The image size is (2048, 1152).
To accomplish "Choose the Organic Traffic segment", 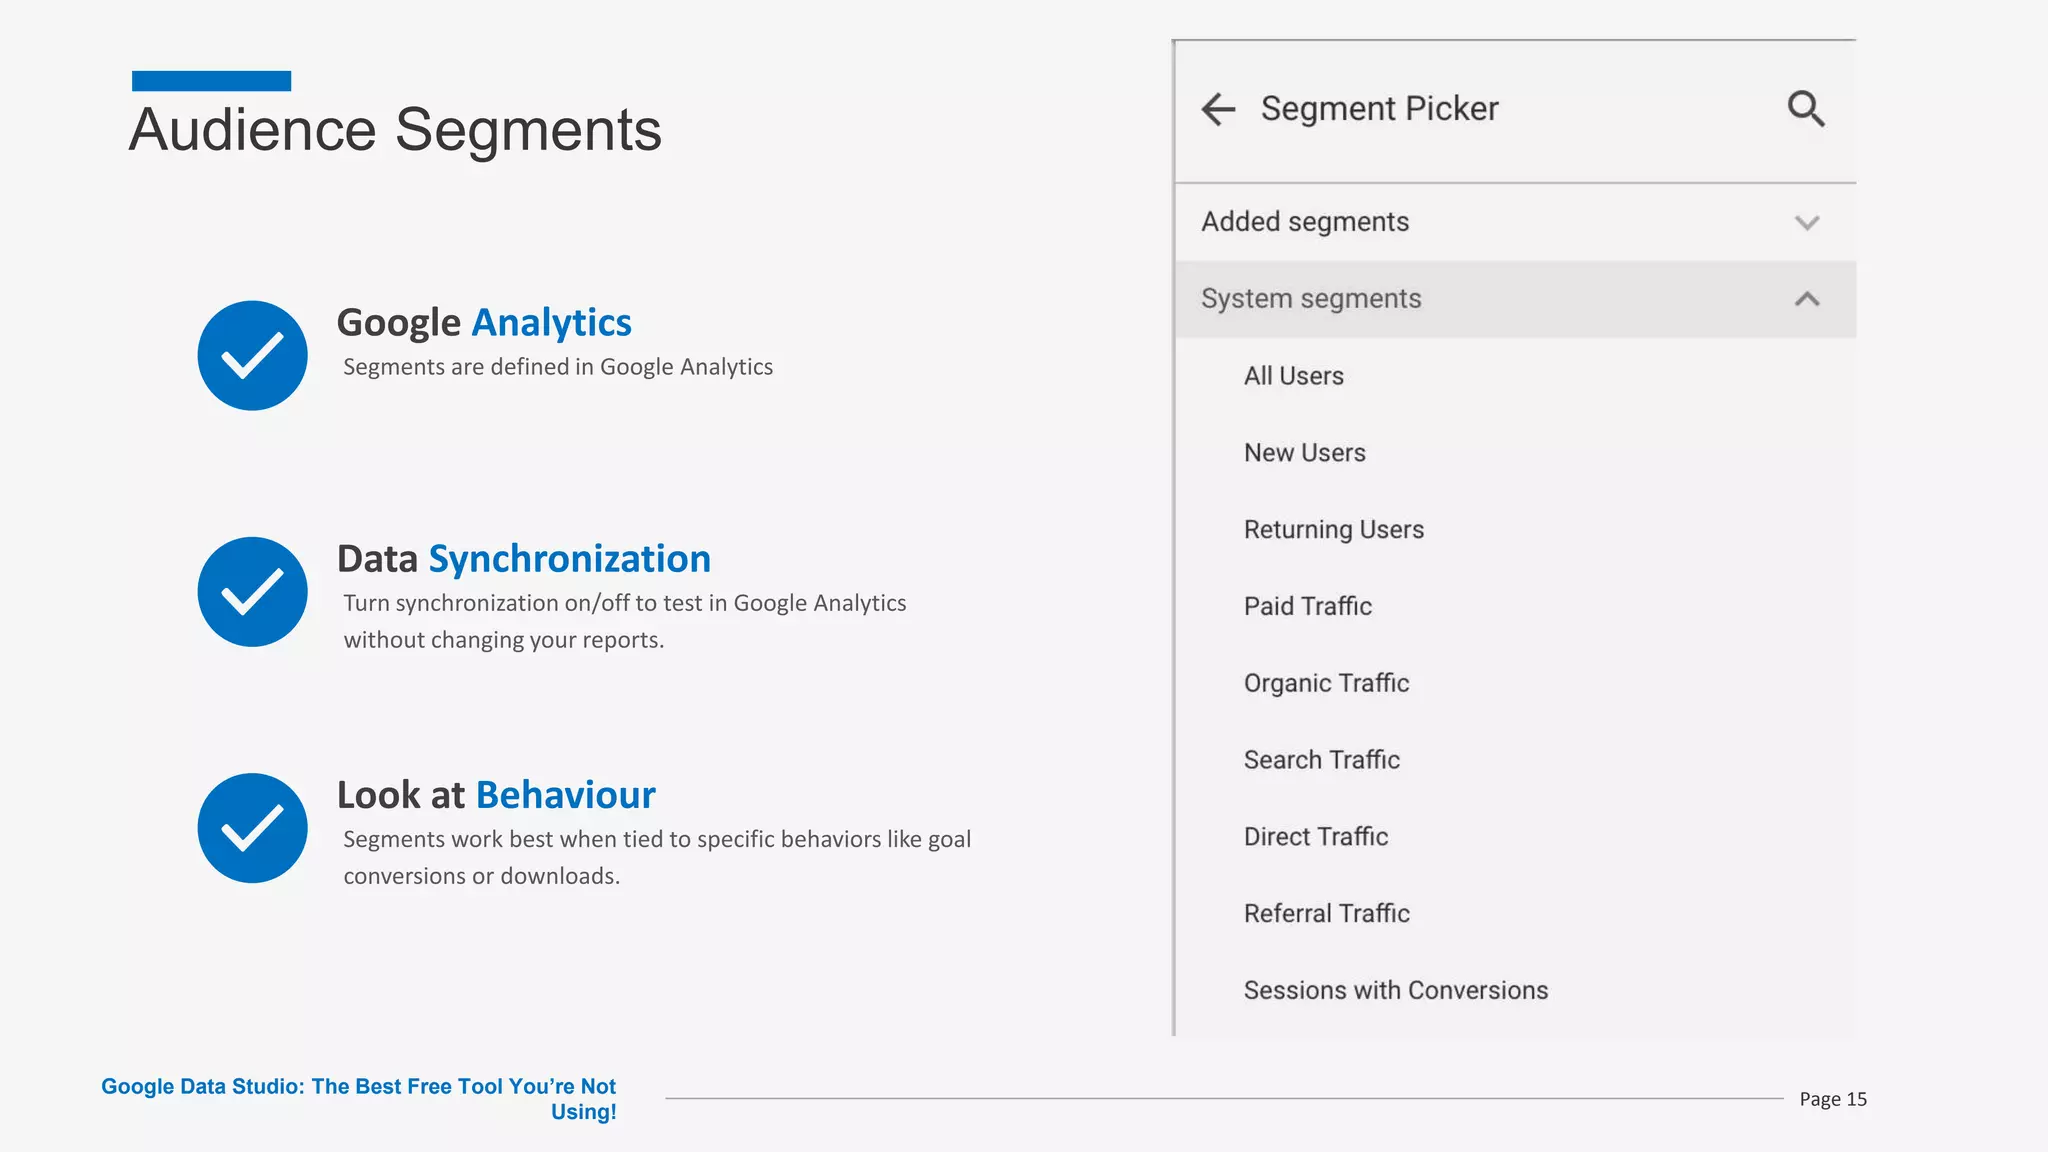I will [x=1327, y=683].
